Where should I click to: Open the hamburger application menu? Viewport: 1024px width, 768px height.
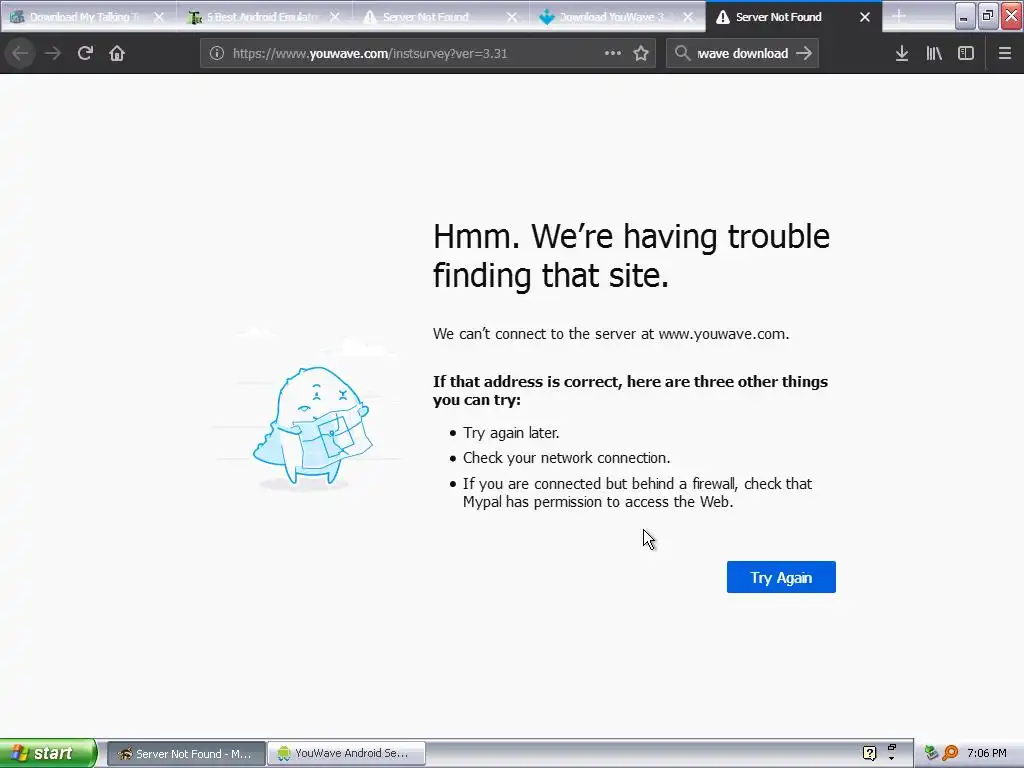[x=1005, y=54]
